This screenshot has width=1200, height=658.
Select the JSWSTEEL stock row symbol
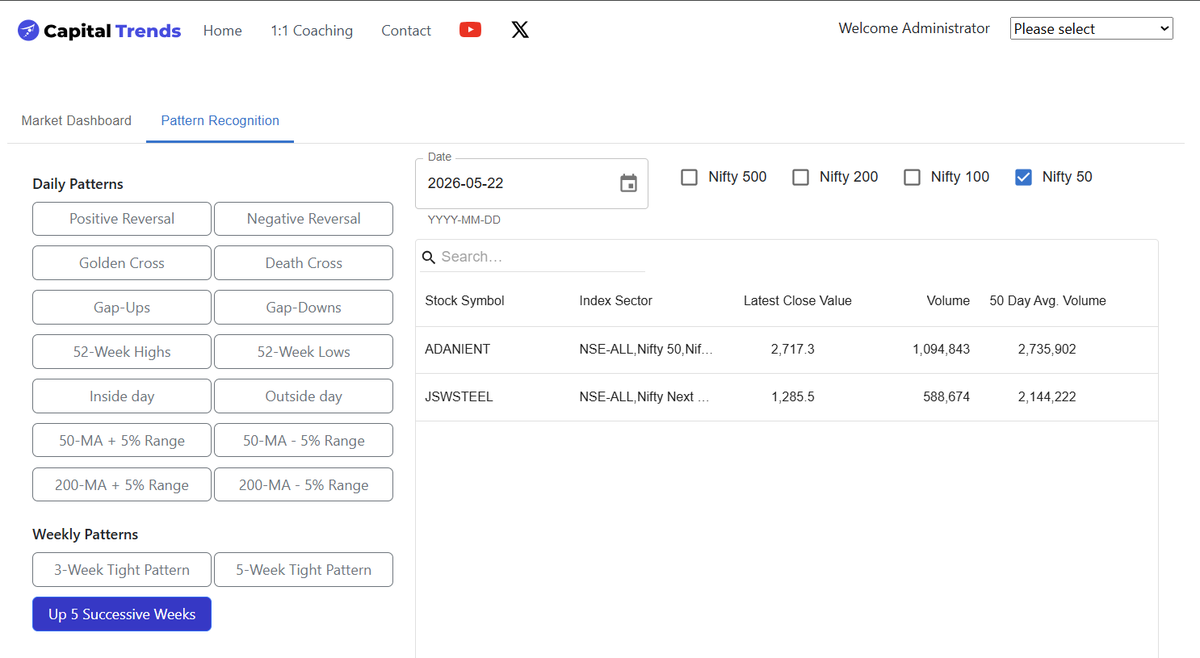tap(459, 397)
